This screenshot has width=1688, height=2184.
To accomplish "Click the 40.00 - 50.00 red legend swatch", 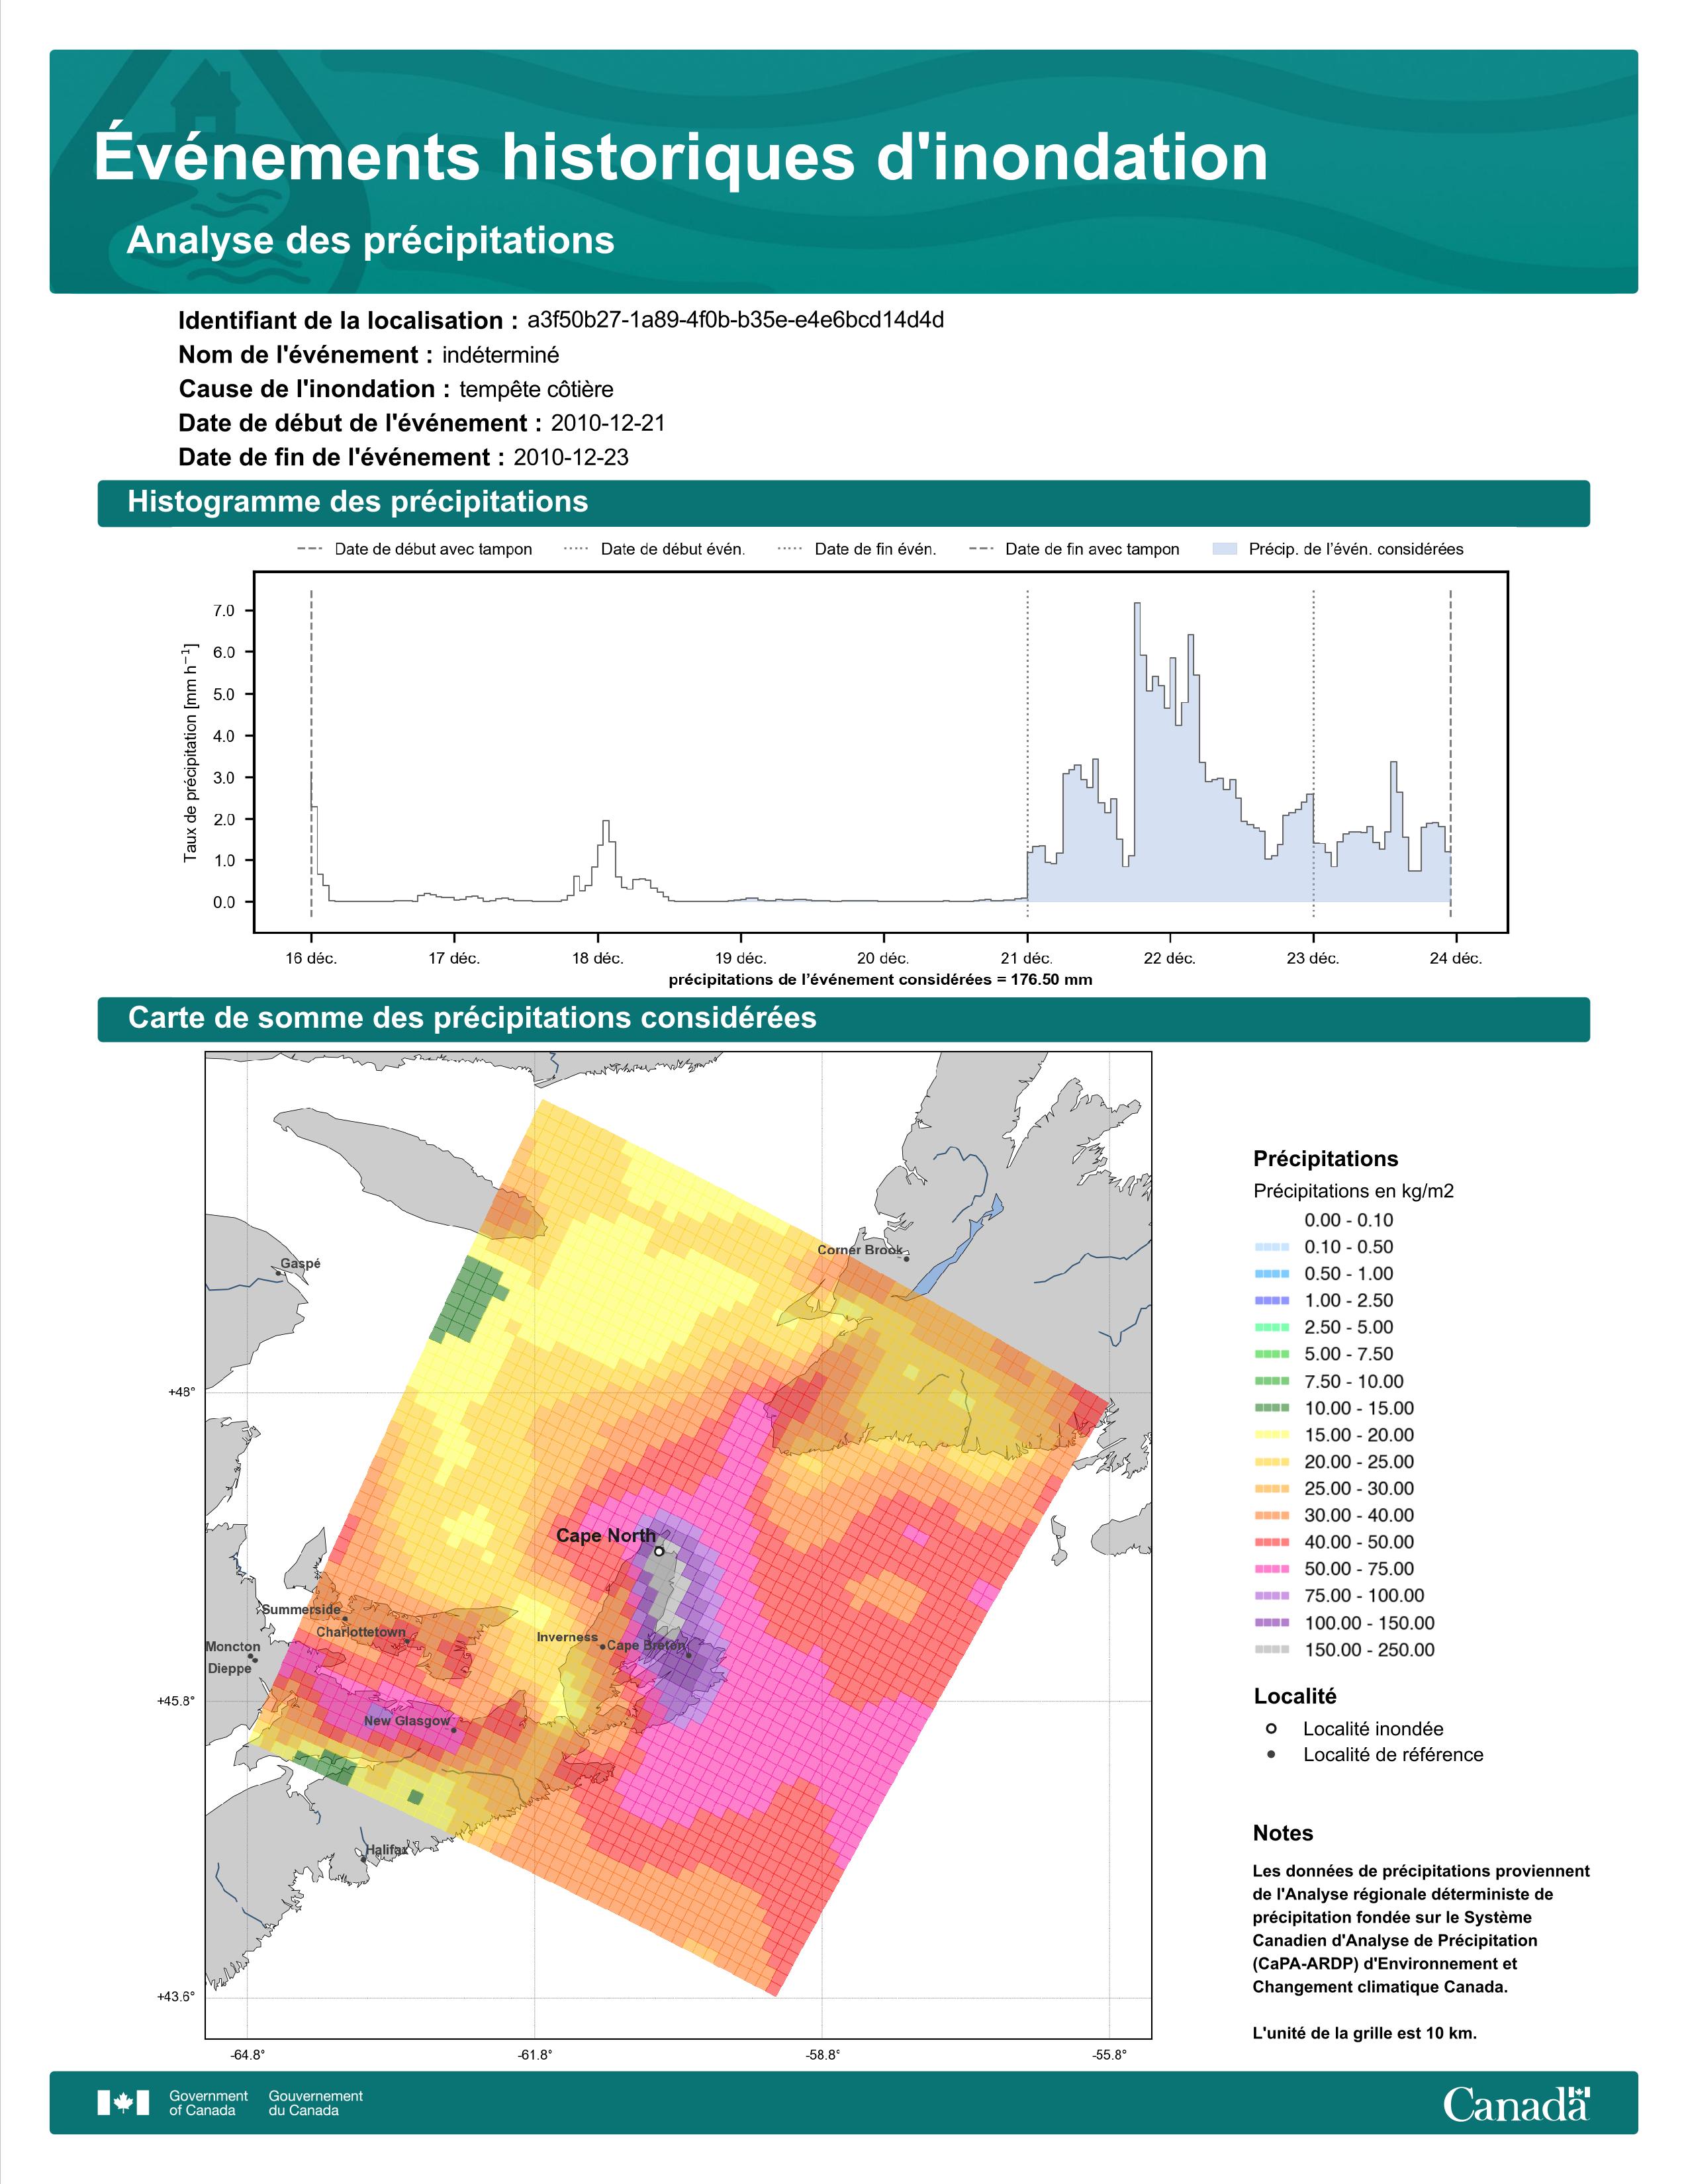I will pos(1271,1542).
